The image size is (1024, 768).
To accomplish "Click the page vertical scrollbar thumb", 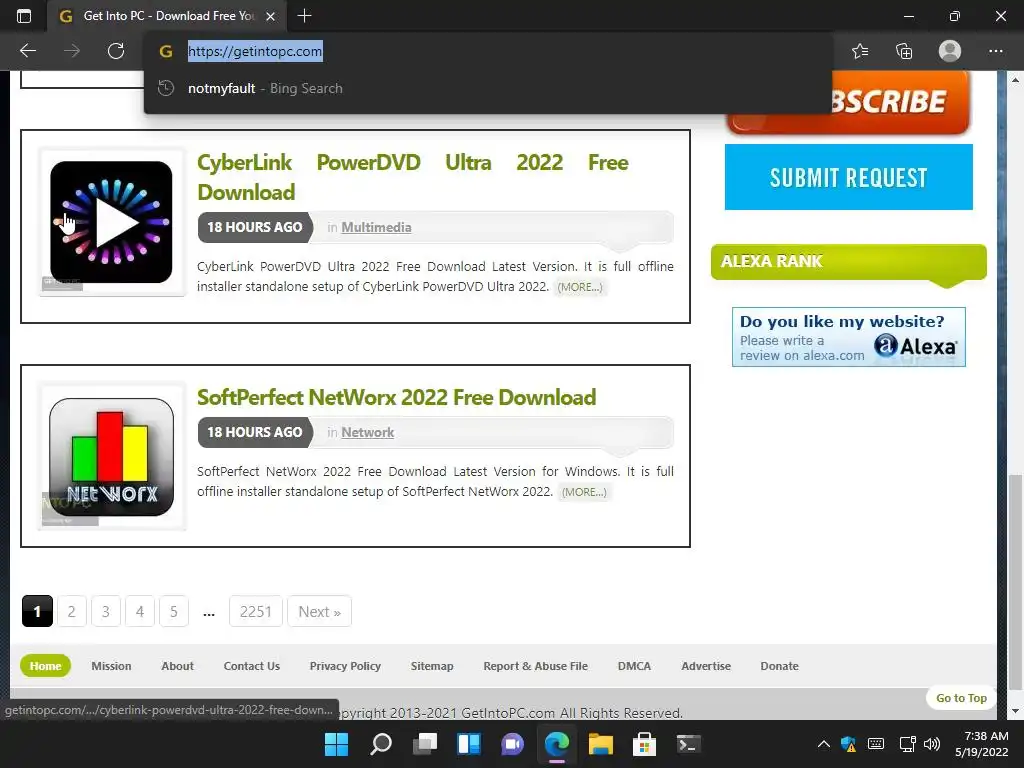I will tap(1014, 581).
